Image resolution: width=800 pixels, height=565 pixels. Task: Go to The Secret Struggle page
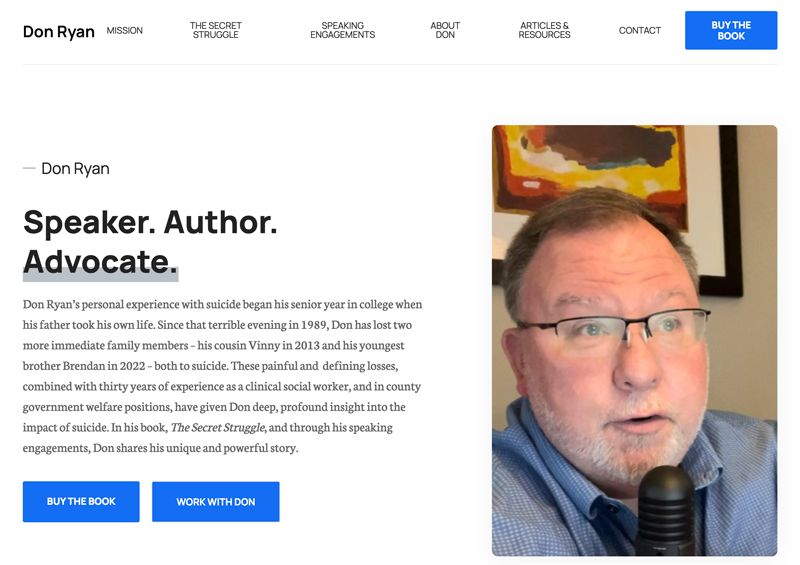click(216, 30)
